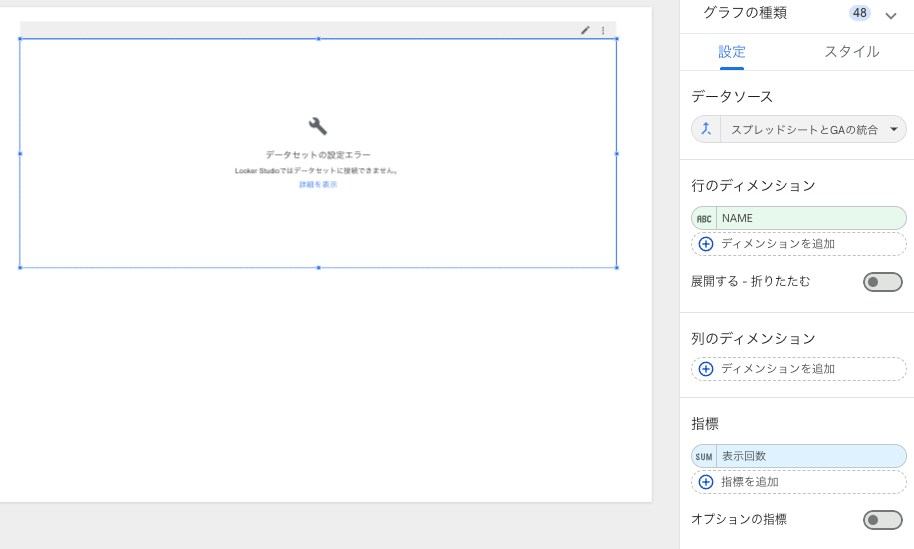Open the 詳細を表示 error details link

pos(318,185)
